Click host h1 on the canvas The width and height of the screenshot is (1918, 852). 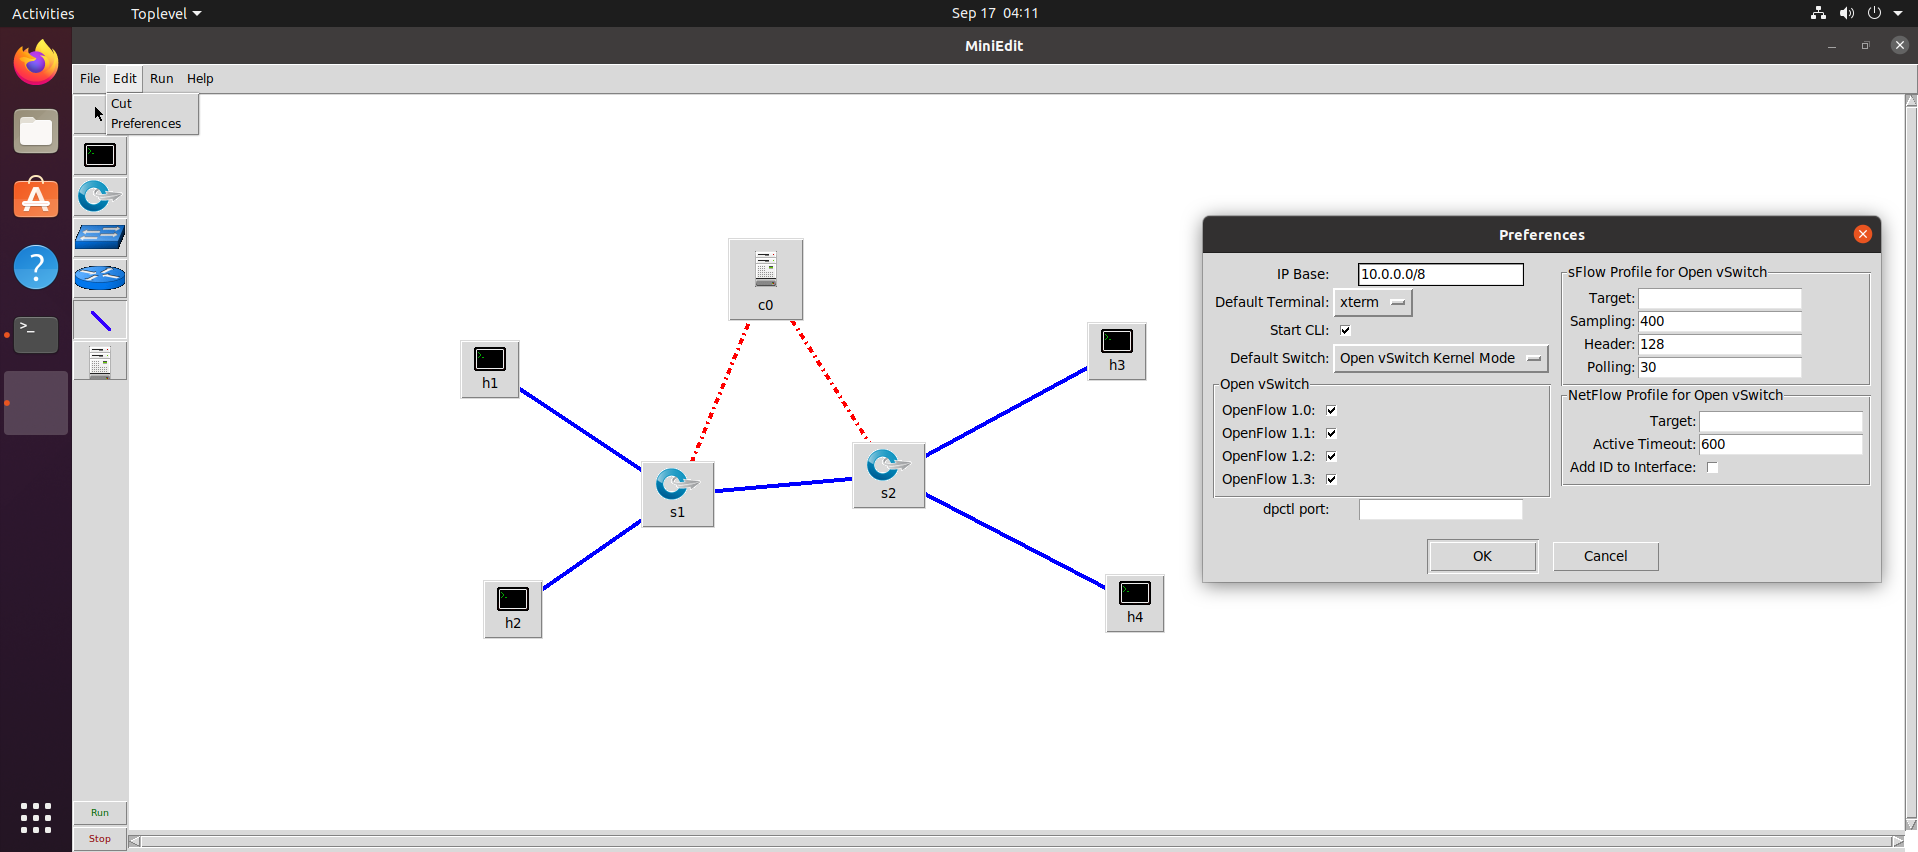pos(490,369)
